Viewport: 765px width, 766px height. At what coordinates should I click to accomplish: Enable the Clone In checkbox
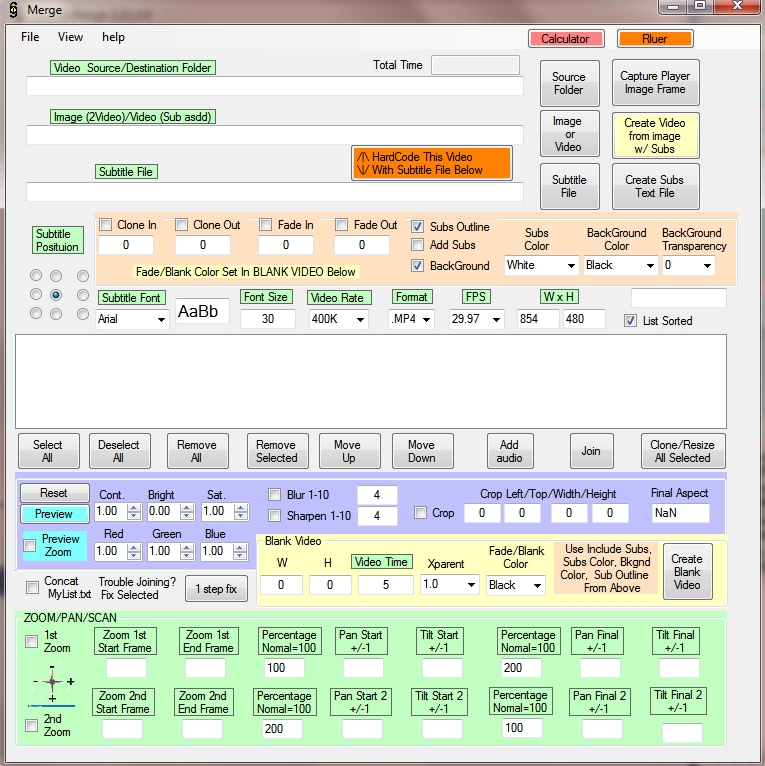click(106, 225)
